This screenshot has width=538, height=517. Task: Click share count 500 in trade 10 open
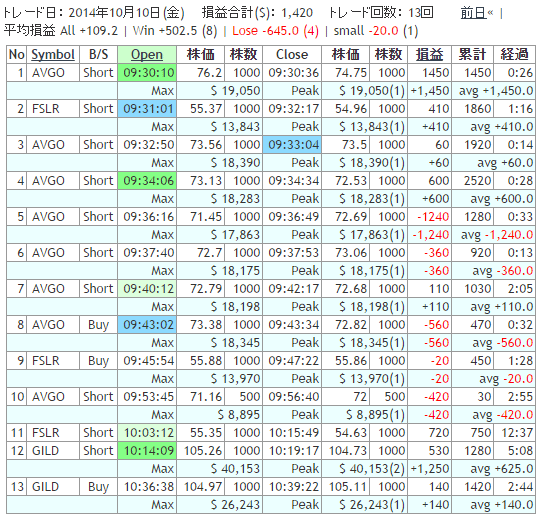(244, 397)
